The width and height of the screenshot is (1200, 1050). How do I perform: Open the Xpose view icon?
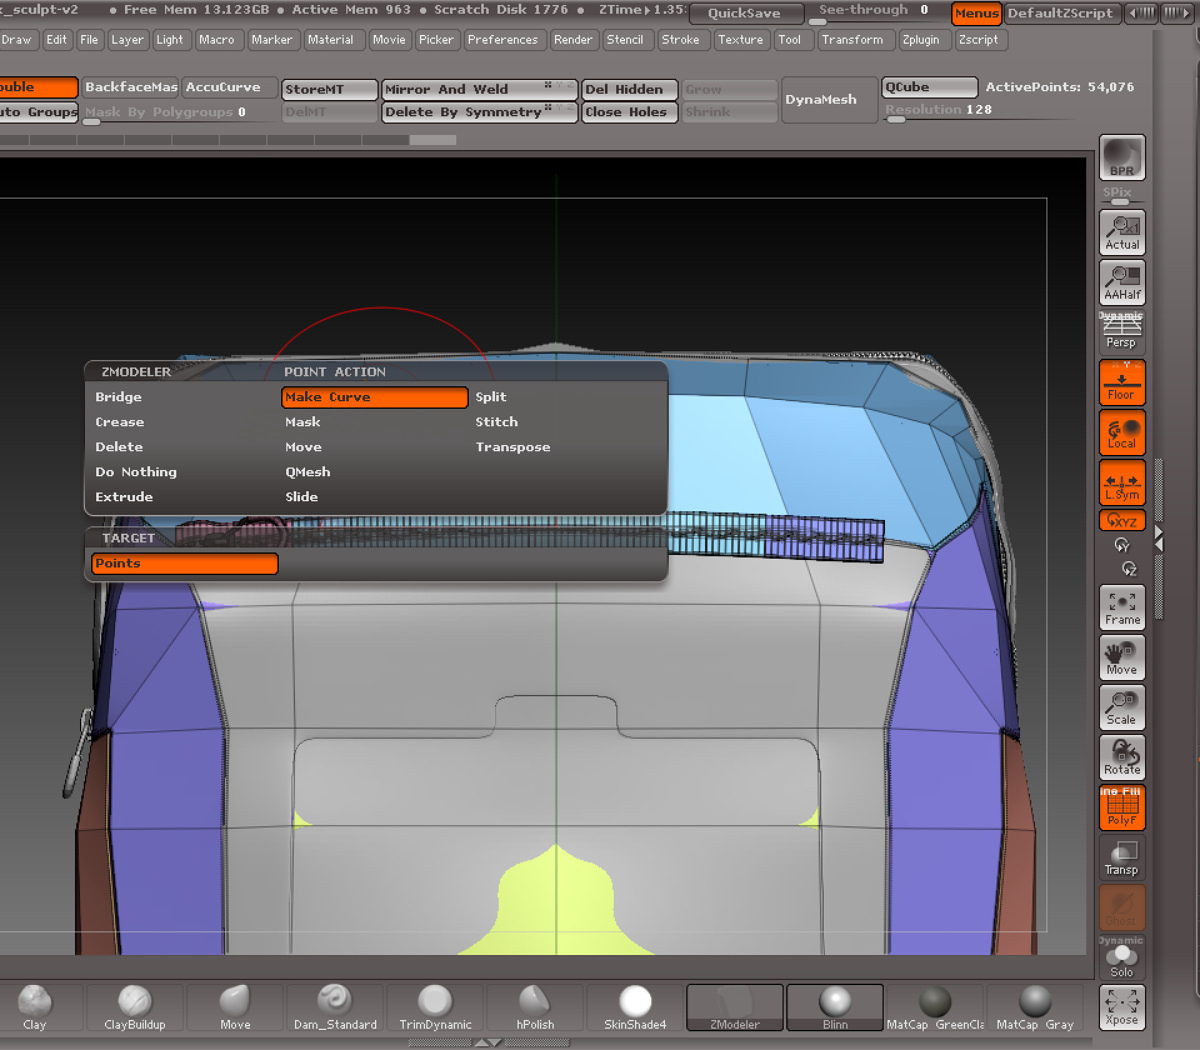click(1122, 1007)
